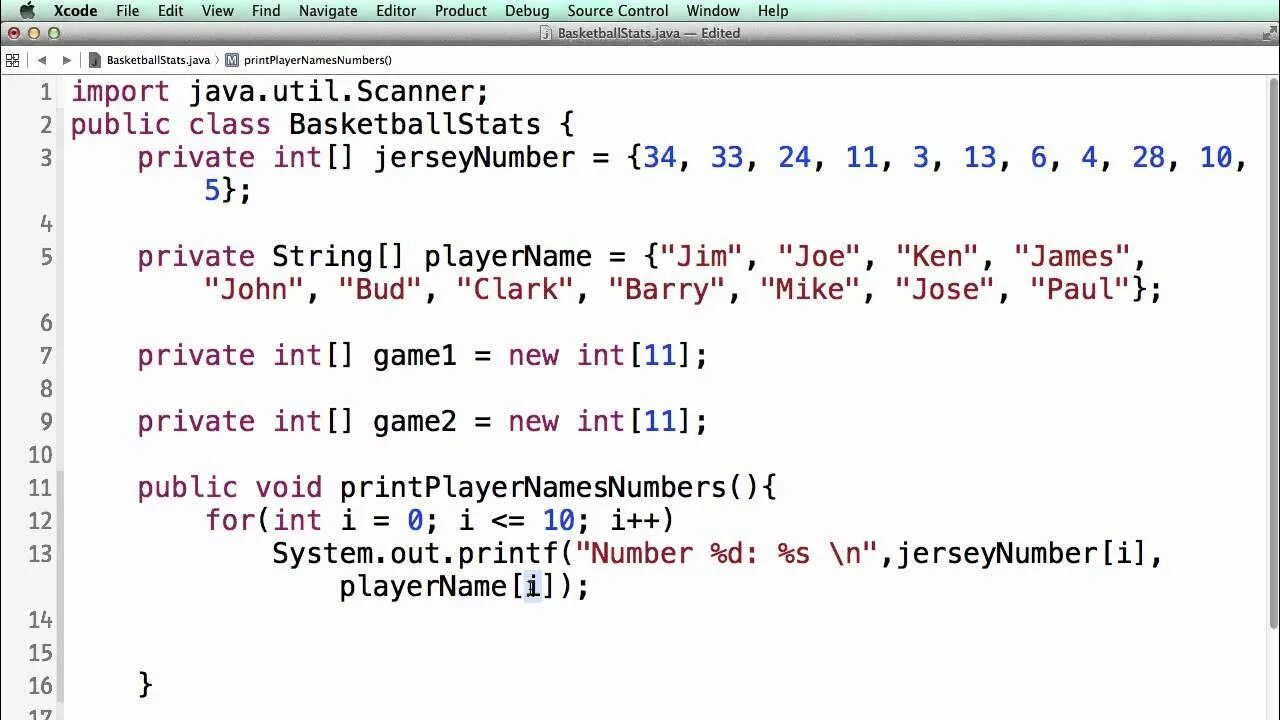This screenshot has width=1280, height=720.
Task: Go back with the left arrow
Action: (x=42, y=60)
